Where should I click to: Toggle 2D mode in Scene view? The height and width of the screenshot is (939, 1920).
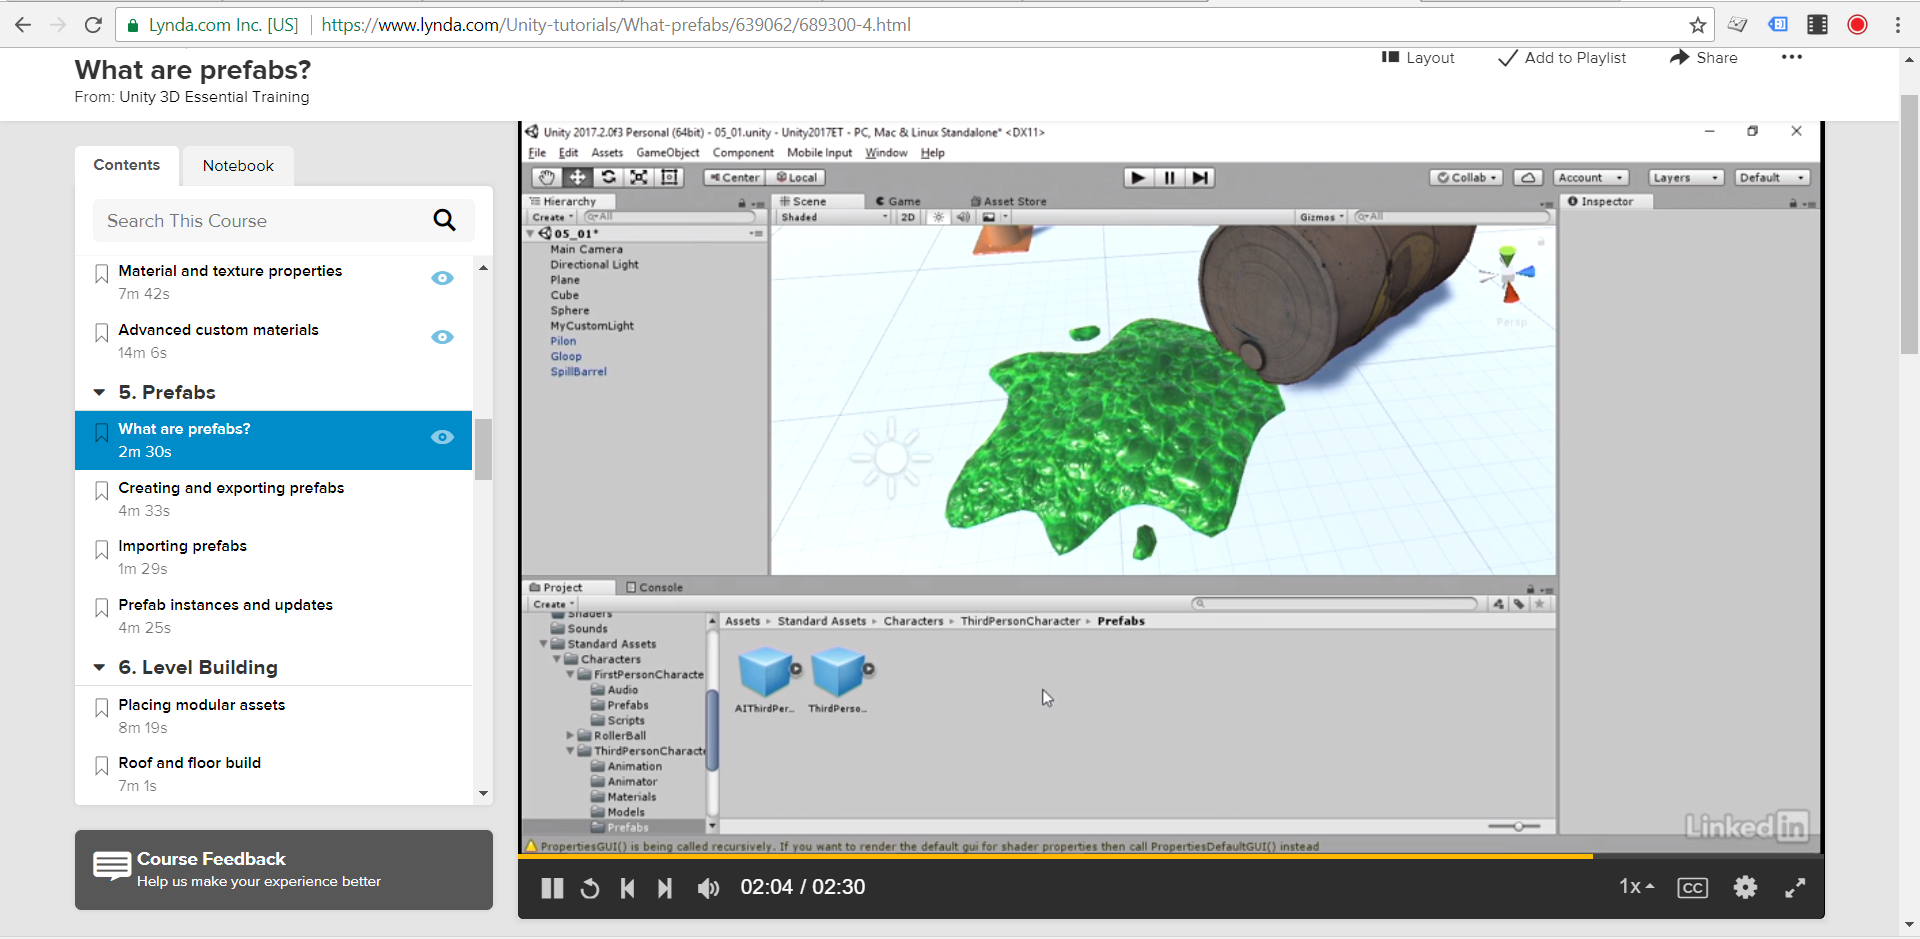tap(908, 217)
